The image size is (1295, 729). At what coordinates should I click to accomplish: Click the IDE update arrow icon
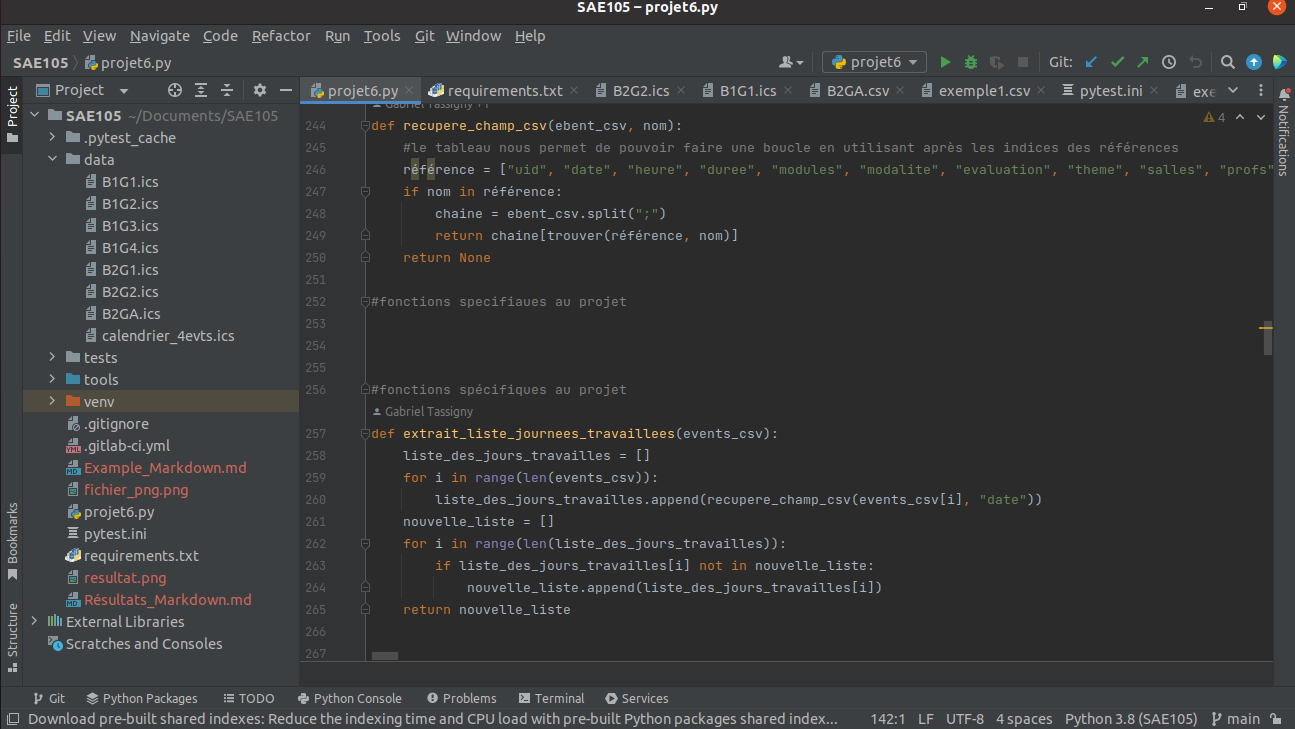[1254, 62]
